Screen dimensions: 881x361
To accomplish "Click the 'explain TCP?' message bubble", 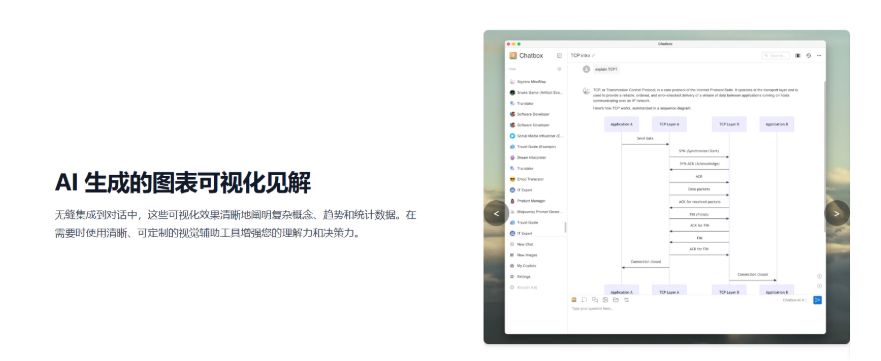I will point(606,69).
